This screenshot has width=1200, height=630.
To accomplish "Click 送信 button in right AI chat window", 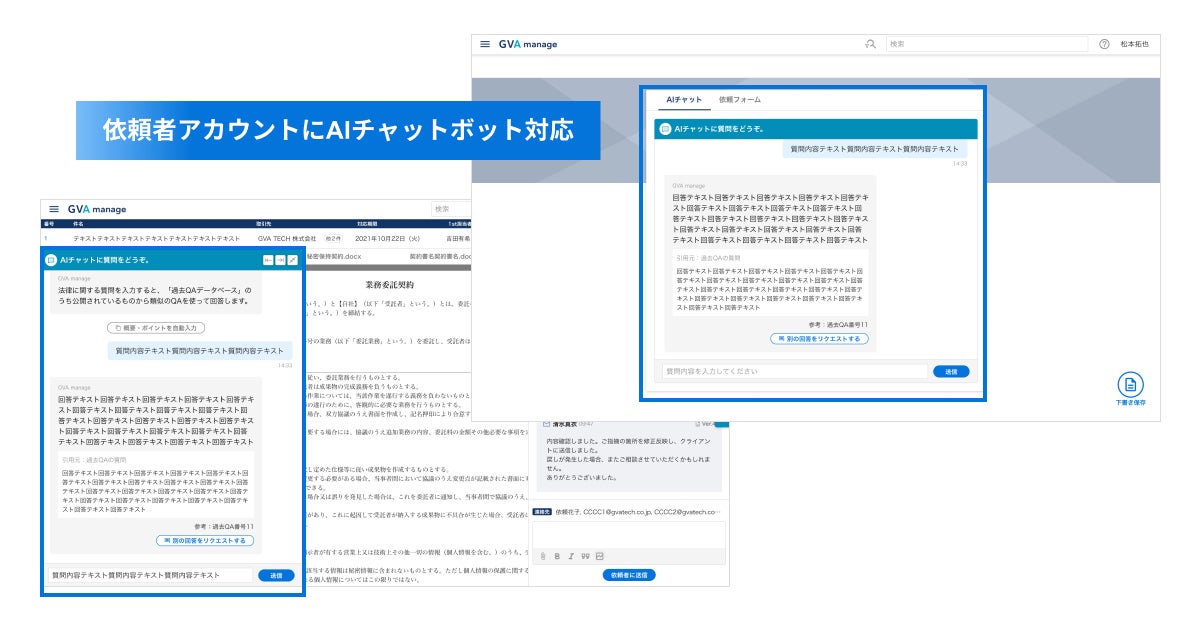I will tap(951, 371).
